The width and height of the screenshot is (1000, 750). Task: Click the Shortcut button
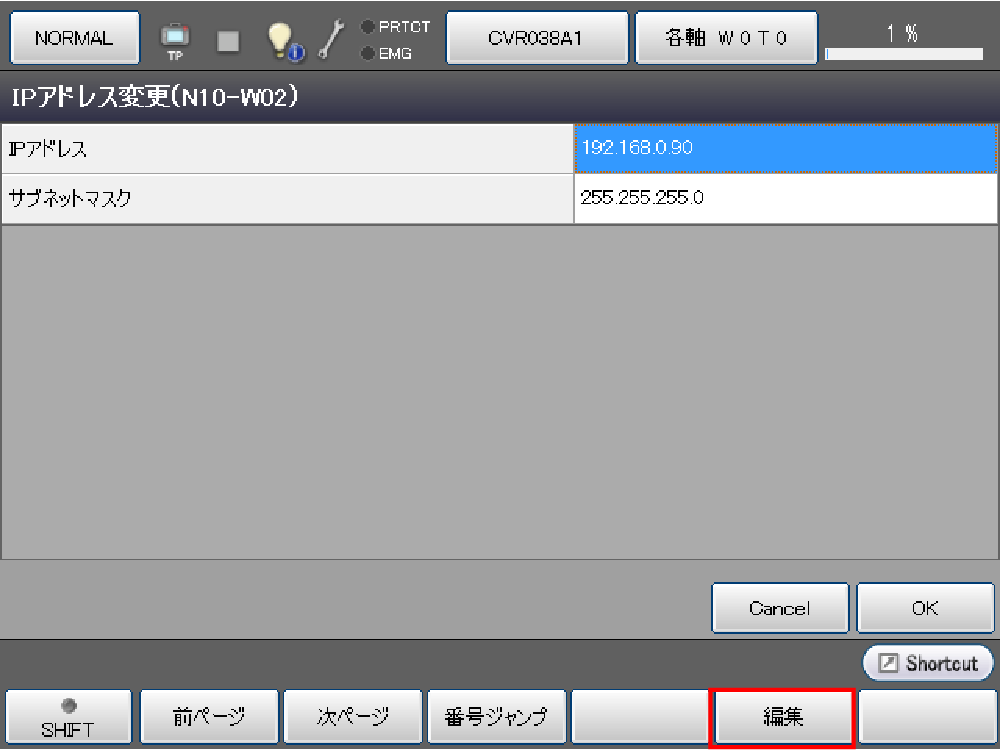tap(928, 663)
